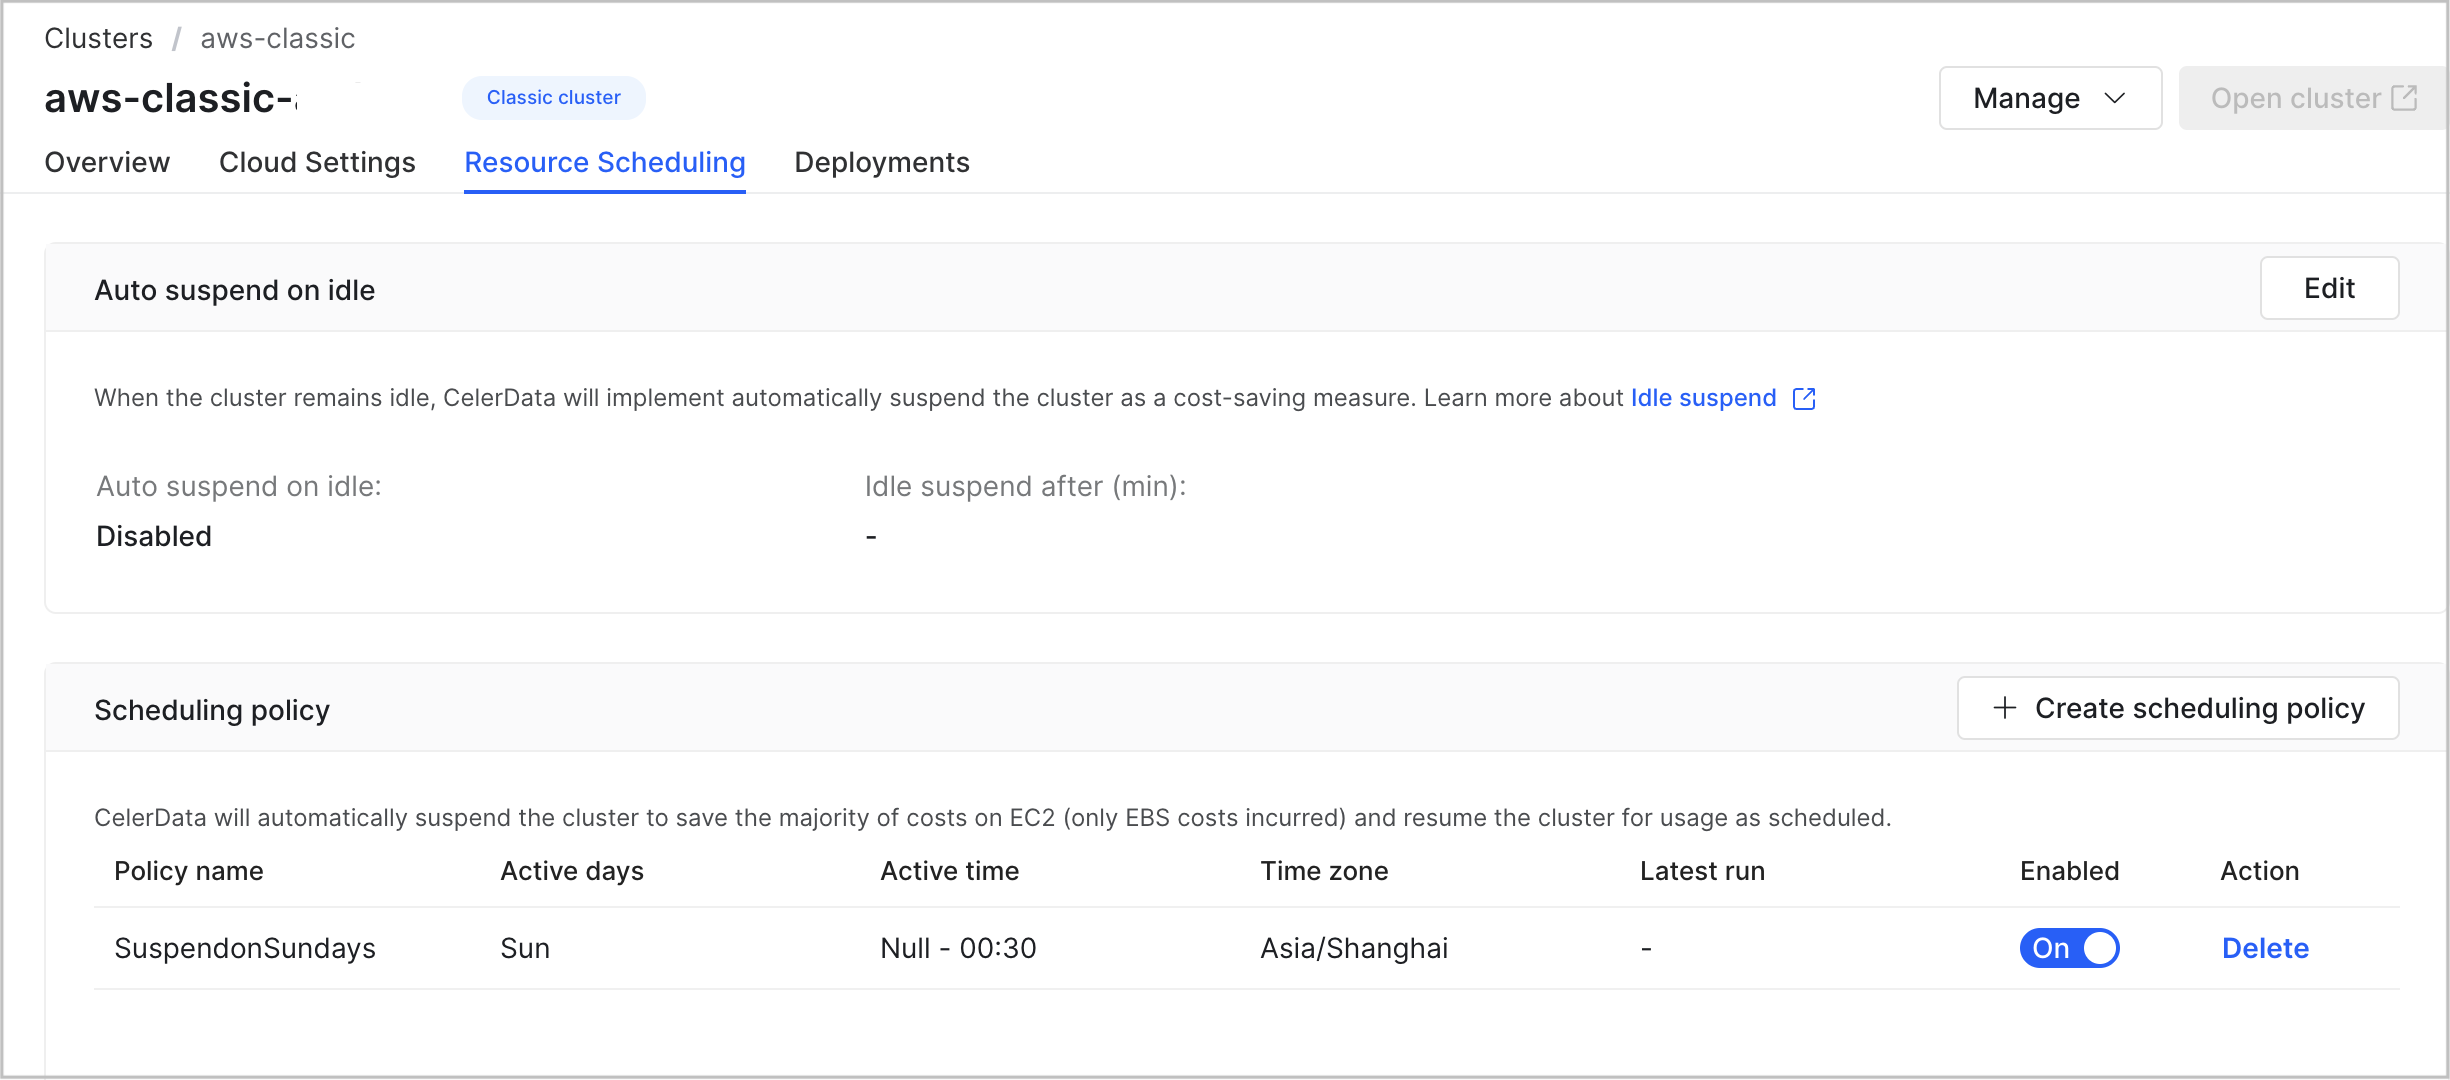2450x1080 pixels.
Task: Click the Asia/Shanghai time zone cell
Action: coord(1354,948)
